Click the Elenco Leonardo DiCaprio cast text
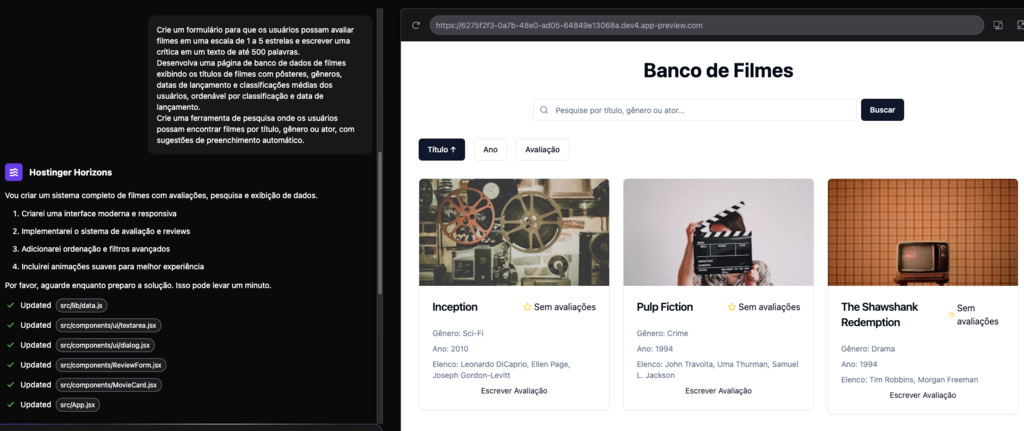Image resolution: width=1024 pixels, height=431 pixels. coord(501,370)
